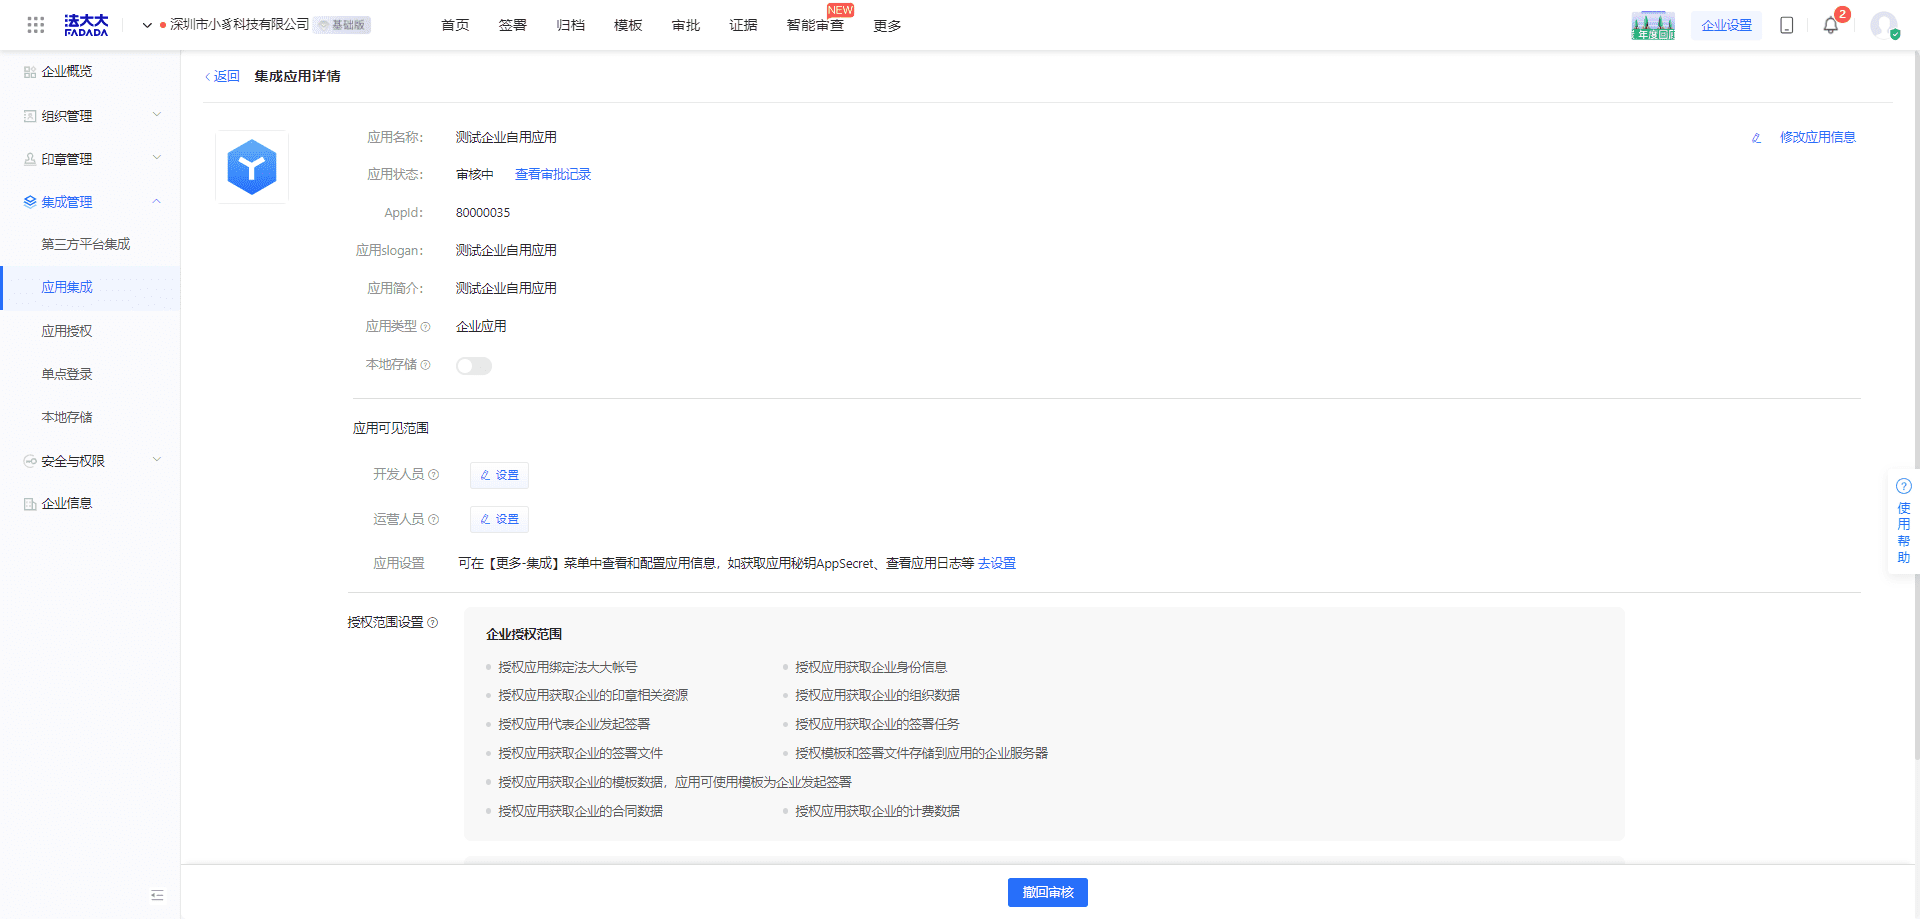Open notifications bell icon

coord(1831,25)
